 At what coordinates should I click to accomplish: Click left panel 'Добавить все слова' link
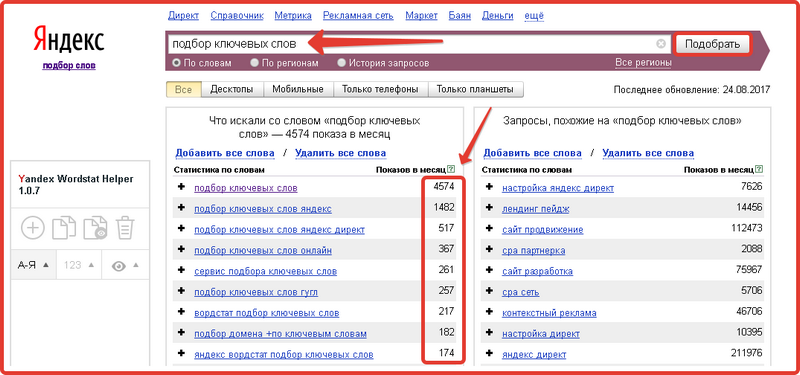(225, 153)
